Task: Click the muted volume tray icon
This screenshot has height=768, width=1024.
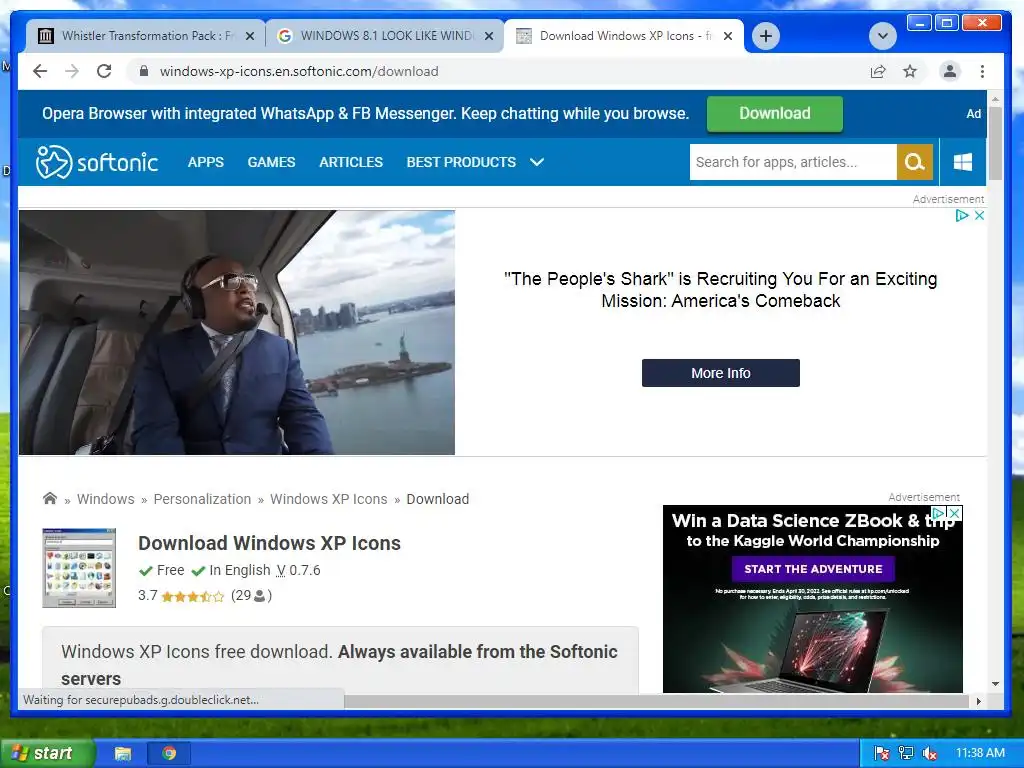Action: coord(930,754)
